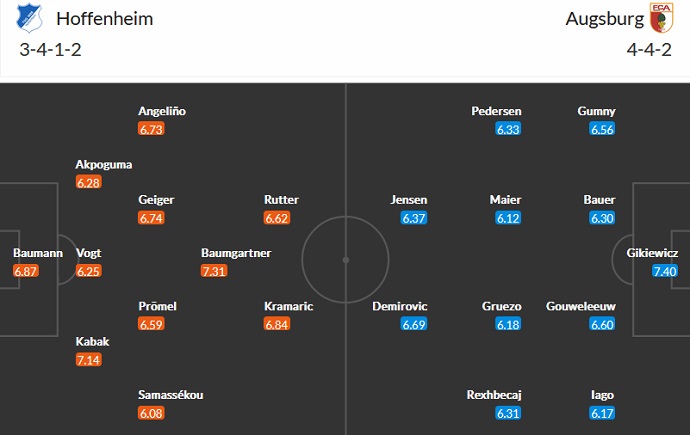Select player Akpoguma
This screenshot has height=435, width=690.
(x=104, y=164)
